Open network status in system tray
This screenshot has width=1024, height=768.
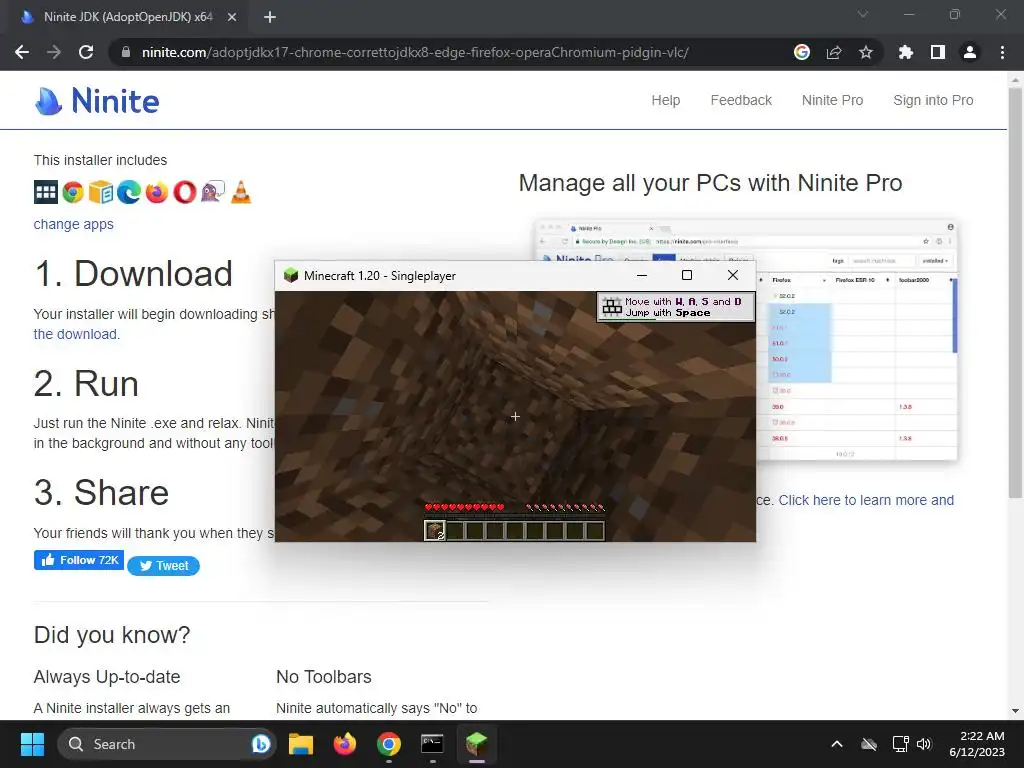pos(901,744)
